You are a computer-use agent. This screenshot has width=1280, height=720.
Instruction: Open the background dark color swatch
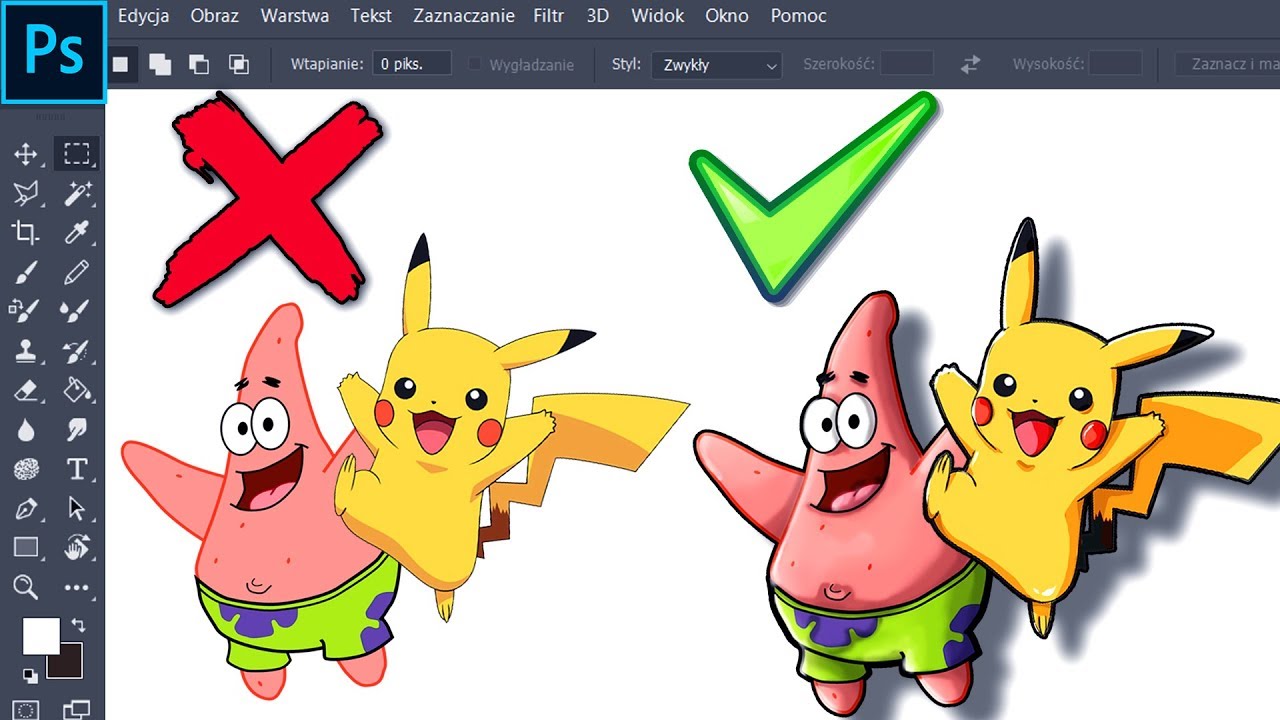tap(67, 662)
